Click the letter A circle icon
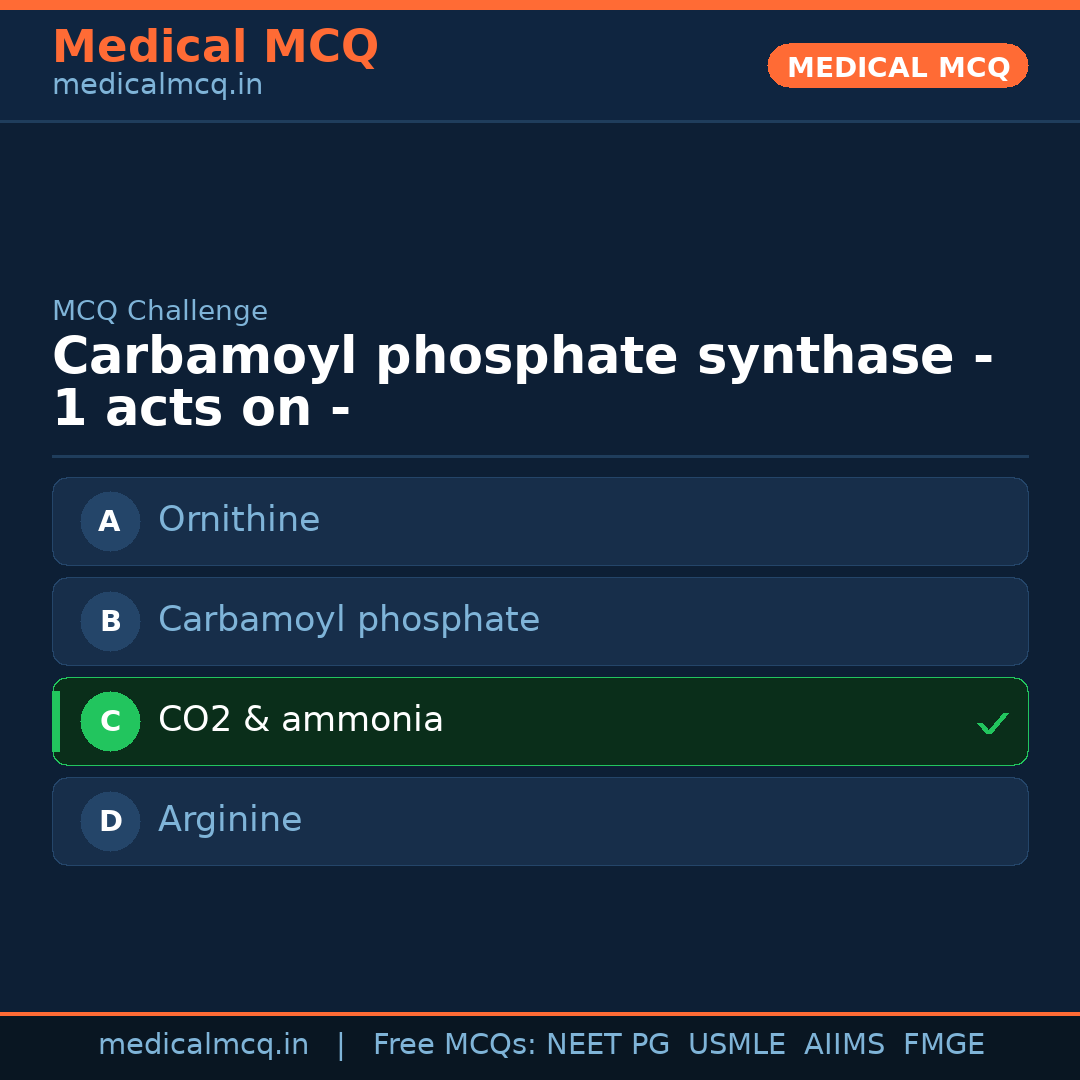The height and width of the screenshot is (1080, 1080). (110, 521)
